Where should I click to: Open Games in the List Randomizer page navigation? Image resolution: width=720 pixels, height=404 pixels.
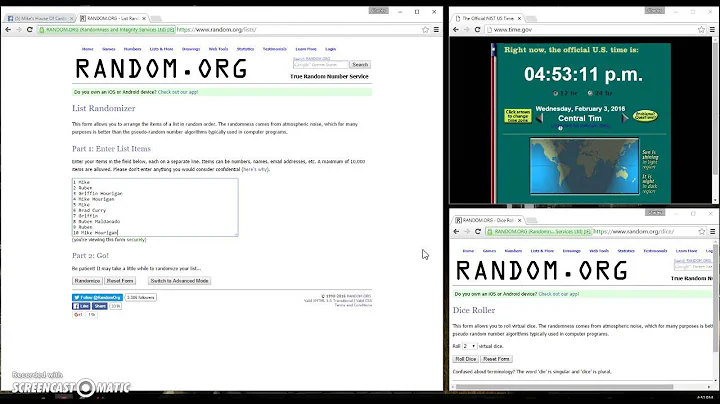coord(108,49)
